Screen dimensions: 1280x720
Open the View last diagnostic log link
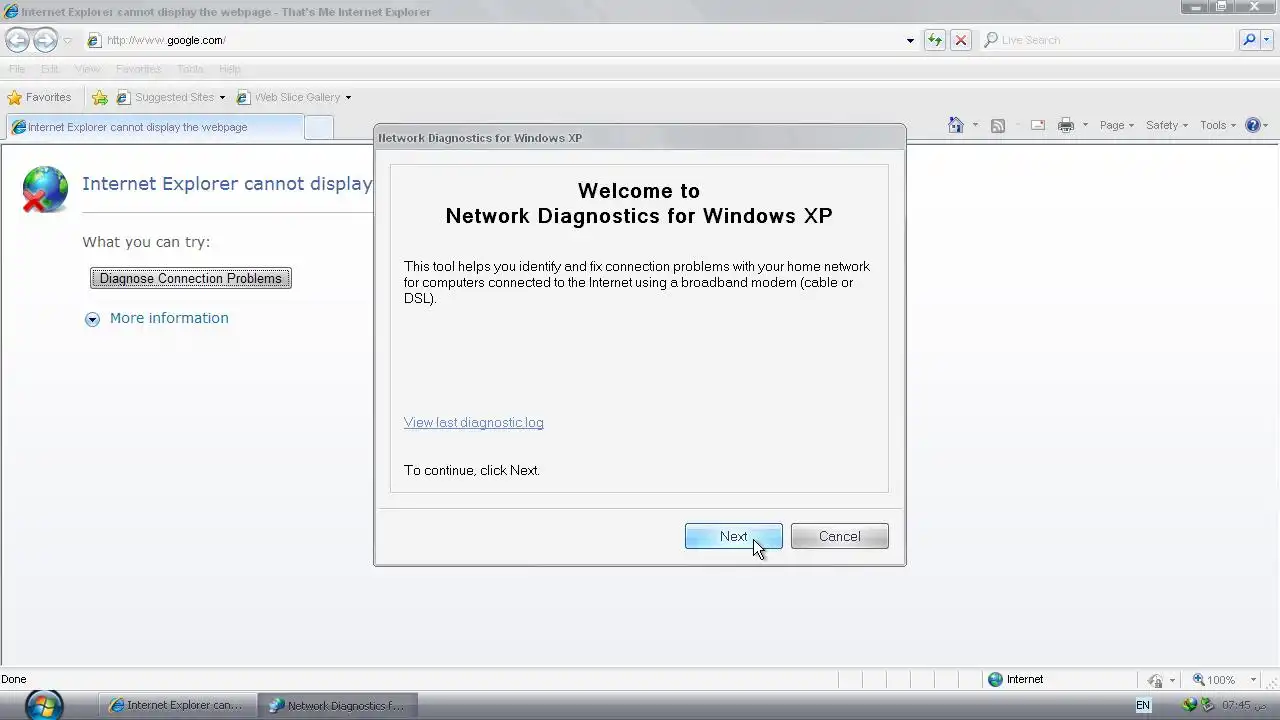[x=473, y=422]
